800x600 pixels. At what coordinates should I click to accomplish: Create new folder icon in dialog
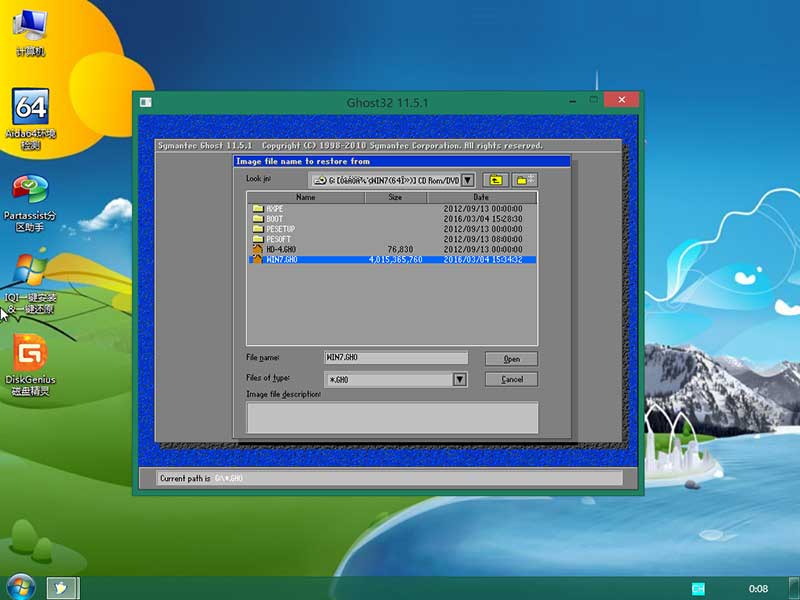[x=524, y=180]
